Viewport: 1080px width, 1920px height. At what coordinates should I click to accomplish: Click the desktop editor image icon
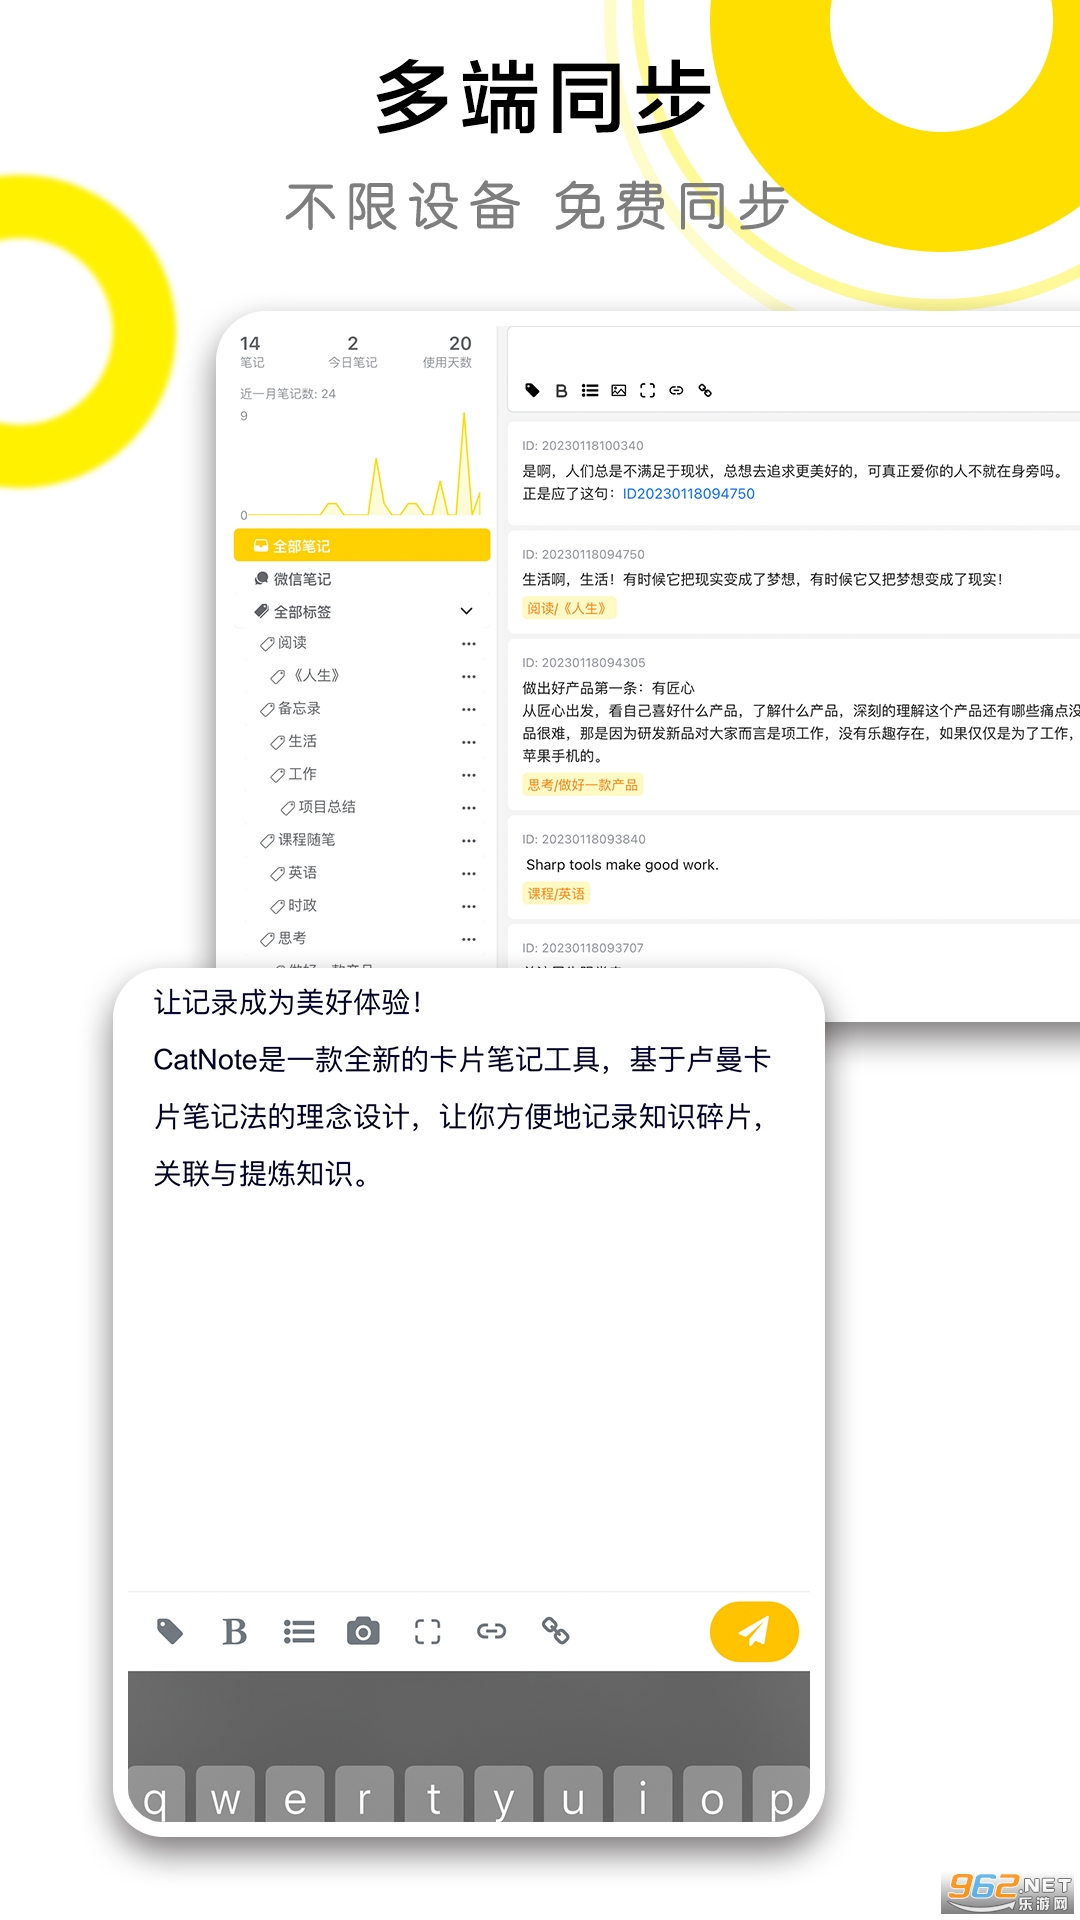coord(619,391)
